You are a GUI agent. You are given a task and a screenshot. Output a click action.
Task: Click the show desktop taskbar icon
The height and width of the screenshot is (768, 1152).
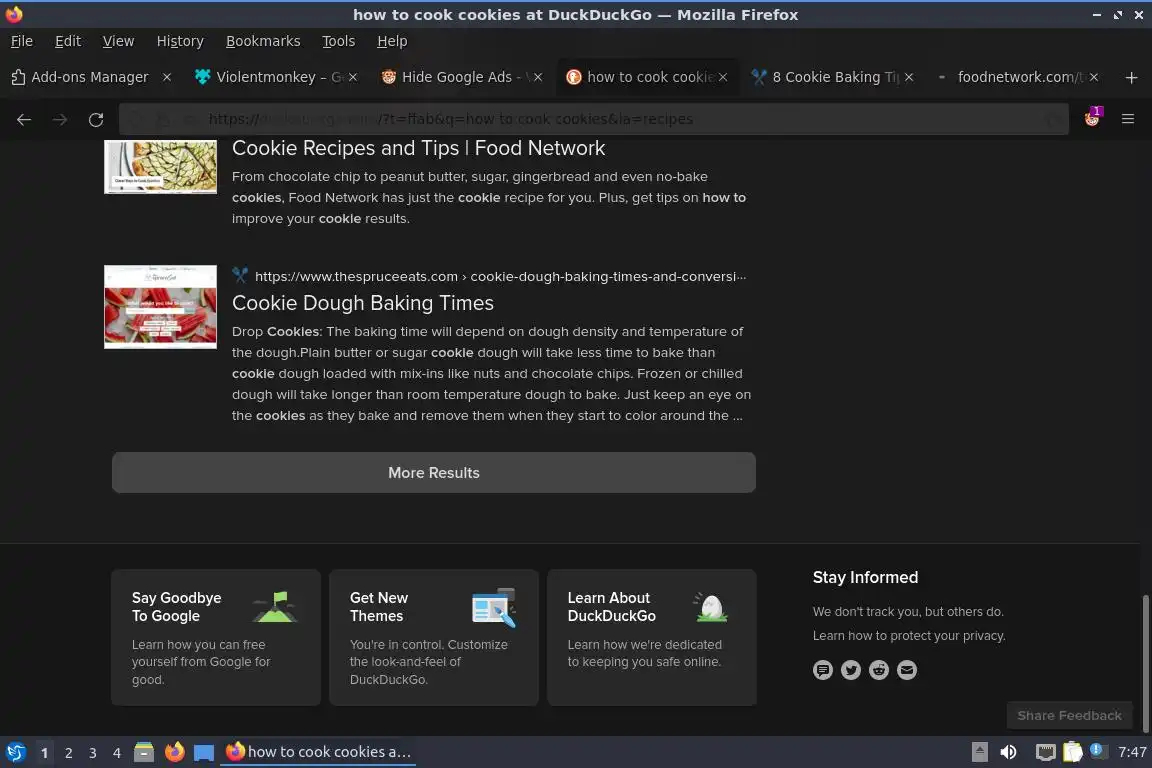[204, 752]
